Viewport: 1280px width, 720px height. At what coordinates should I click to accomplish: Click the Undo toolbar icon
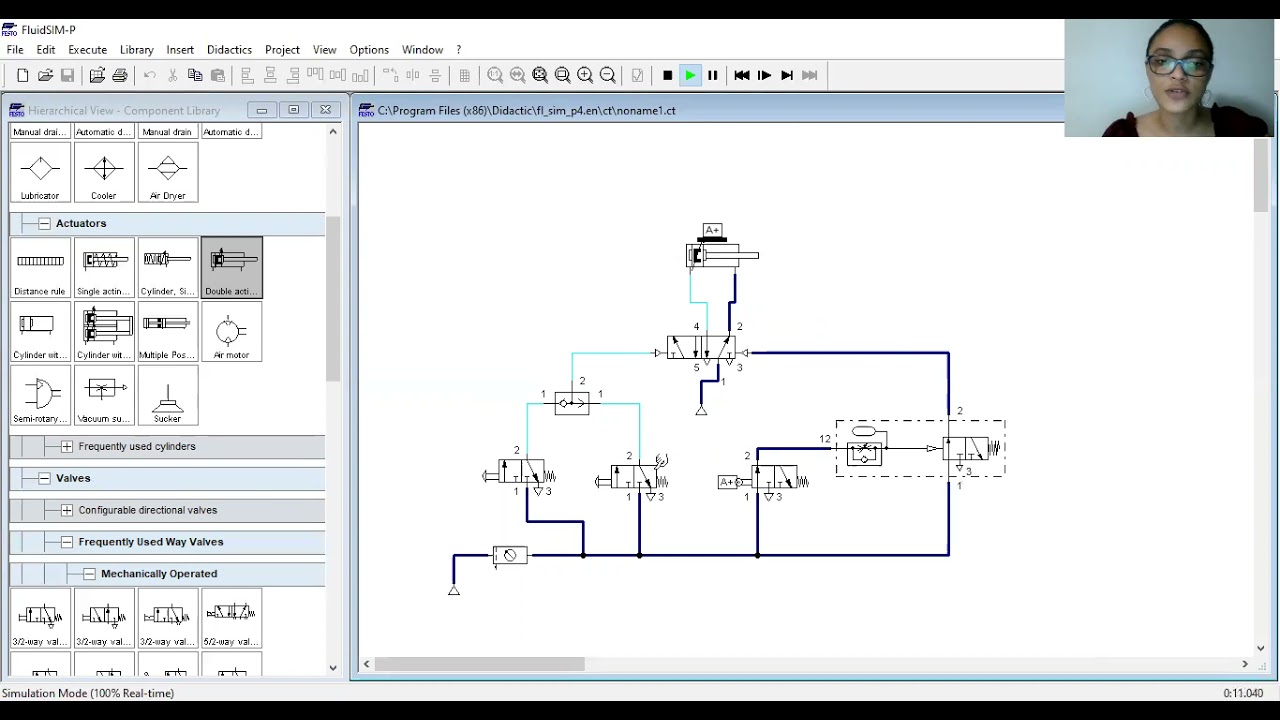[x=150, y=75]
